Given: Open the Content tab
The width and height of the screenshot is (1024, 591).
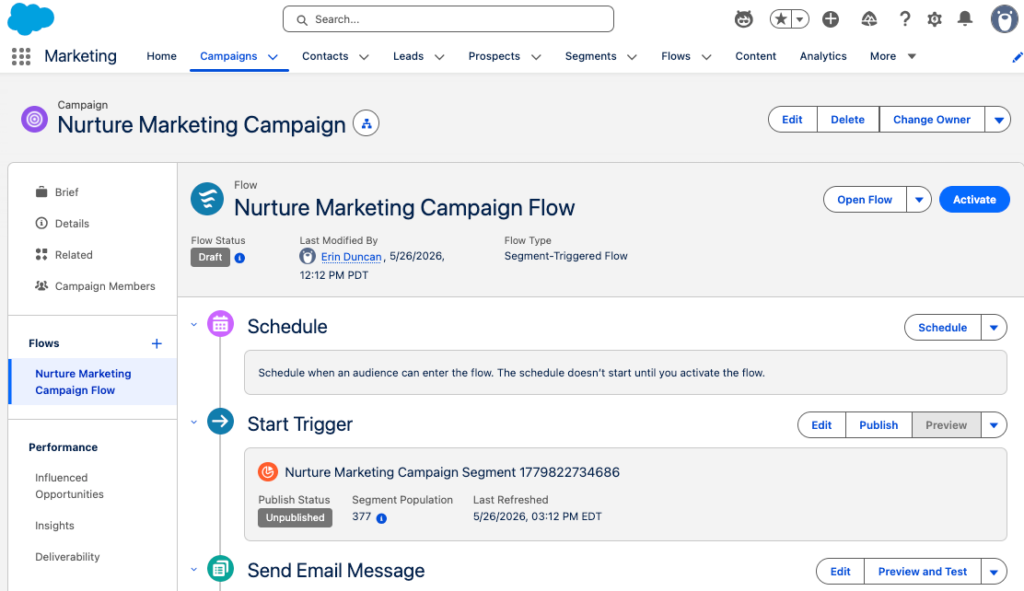Looking at the screenshot, I should pos(756,56).
